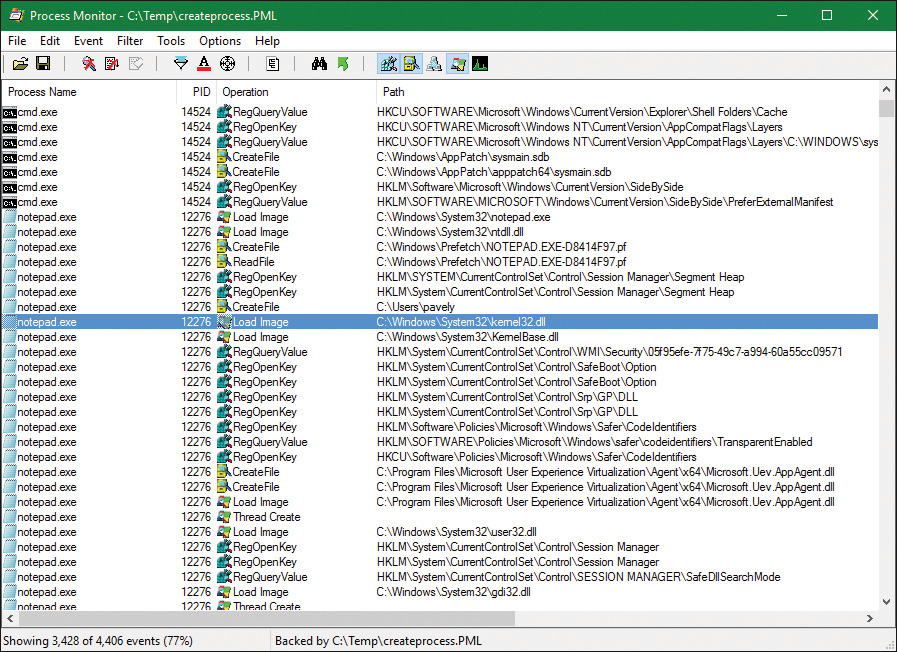Toggle Show Network Activity button
Image resolution: width=897 pixels, height=652 pixels.
point(434,64)
